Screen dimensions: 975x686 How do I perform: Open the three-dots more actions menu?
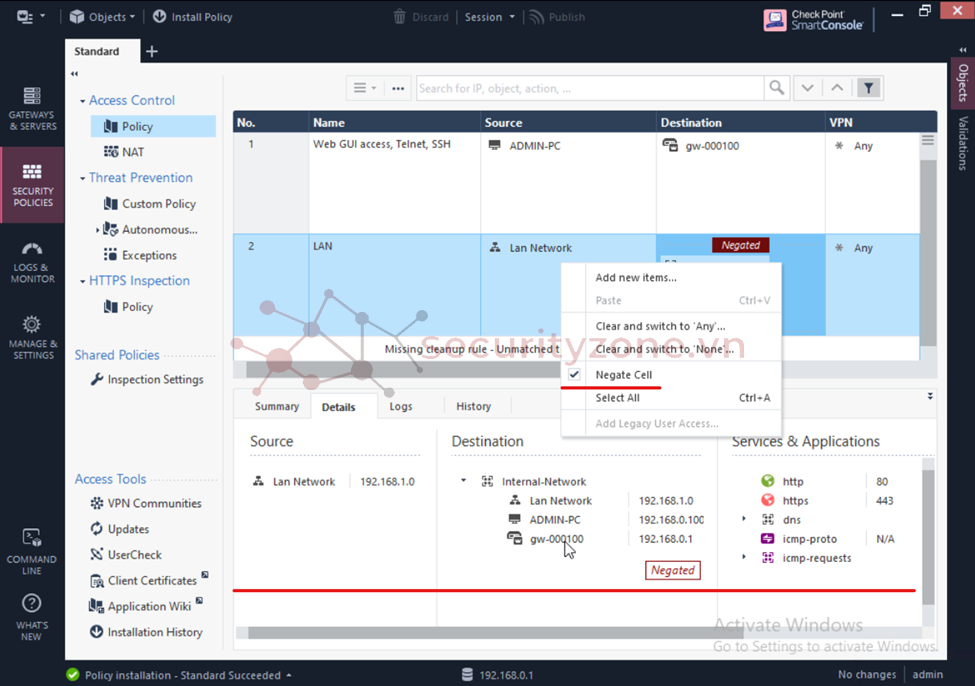tap(398, 88)
